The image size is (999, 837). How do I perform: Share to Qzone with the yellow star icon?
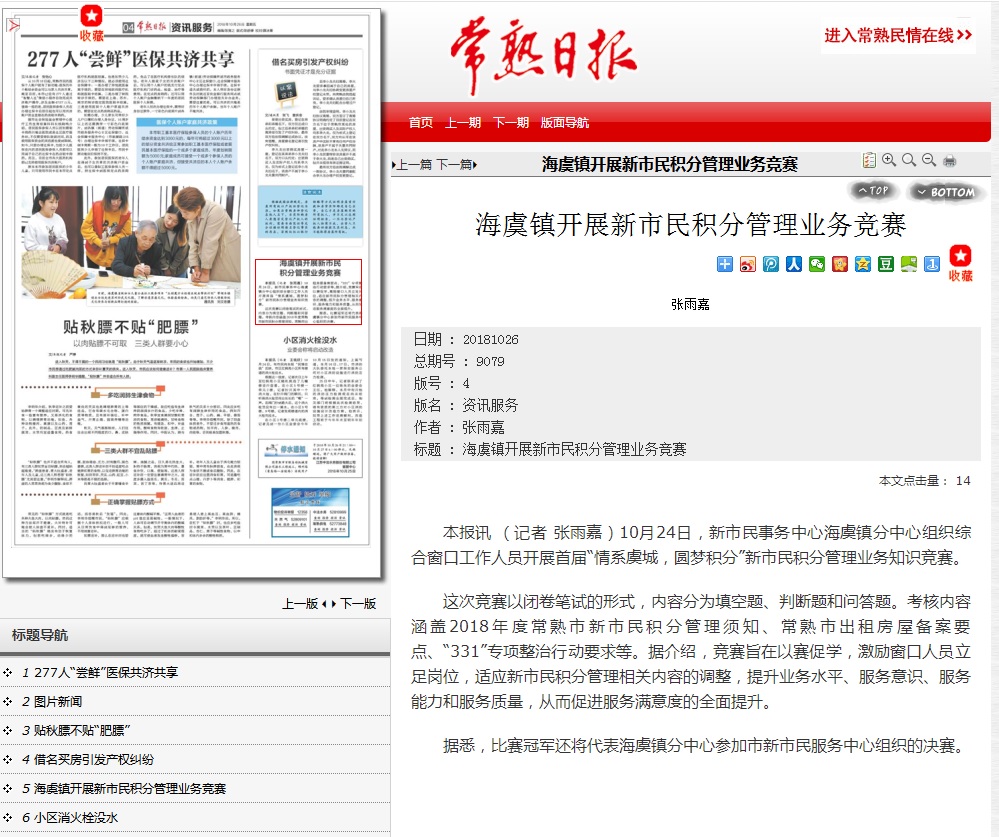pos(863,264)
